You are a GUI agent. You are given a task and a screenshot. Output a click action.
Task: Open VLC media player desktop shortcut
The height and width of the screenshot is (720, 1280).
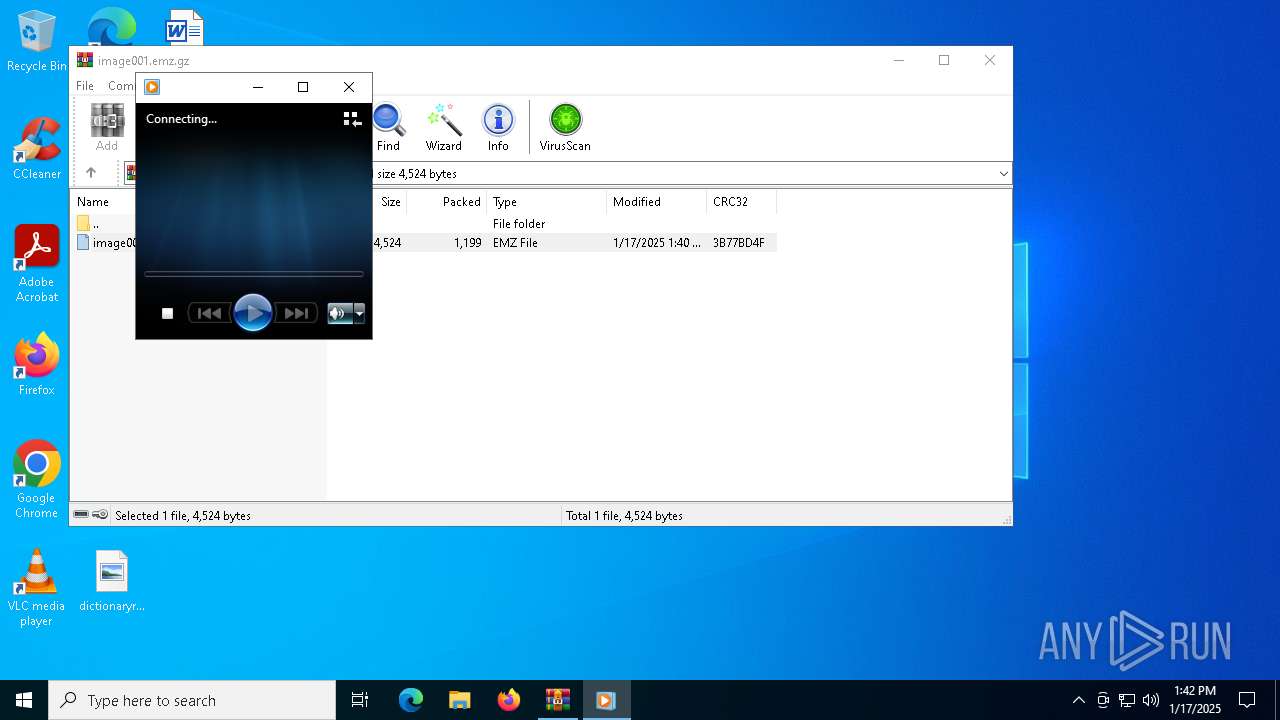pos(36,588)
